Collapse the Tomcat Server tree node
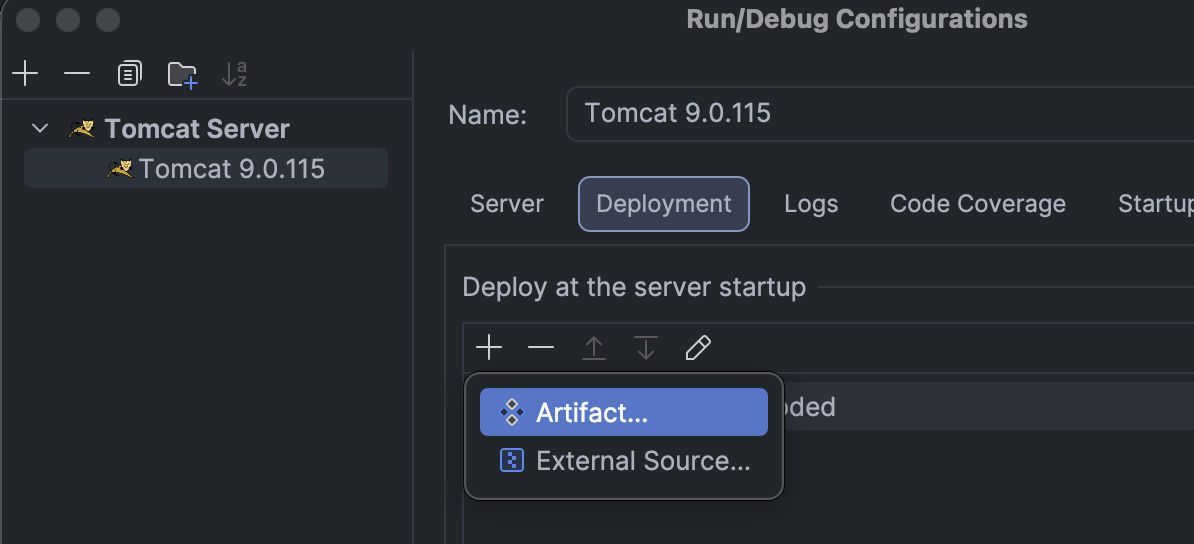 (40, 129)
